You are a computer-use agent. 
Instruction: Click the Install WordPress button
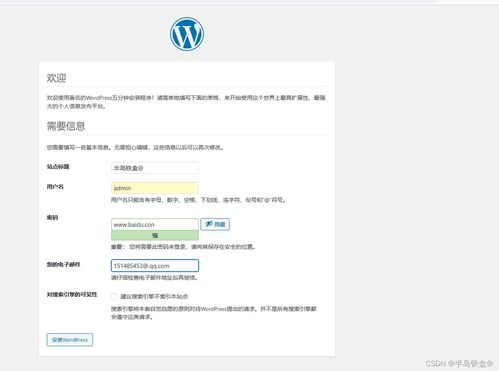pos(70,340)
